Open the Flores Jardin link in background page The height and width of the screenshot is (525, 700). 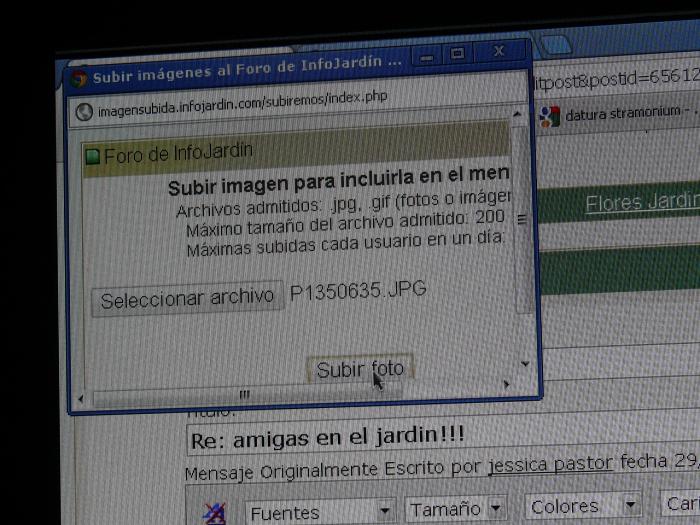pyautogui.click(x=642, y=202)
